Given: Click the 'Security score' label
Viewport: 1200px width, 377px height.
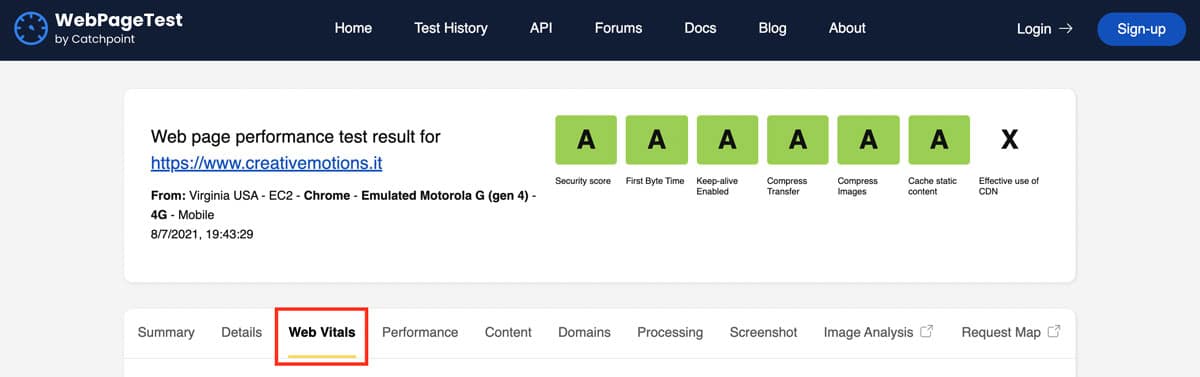Looking at the screenshot, I should [583, 181].
